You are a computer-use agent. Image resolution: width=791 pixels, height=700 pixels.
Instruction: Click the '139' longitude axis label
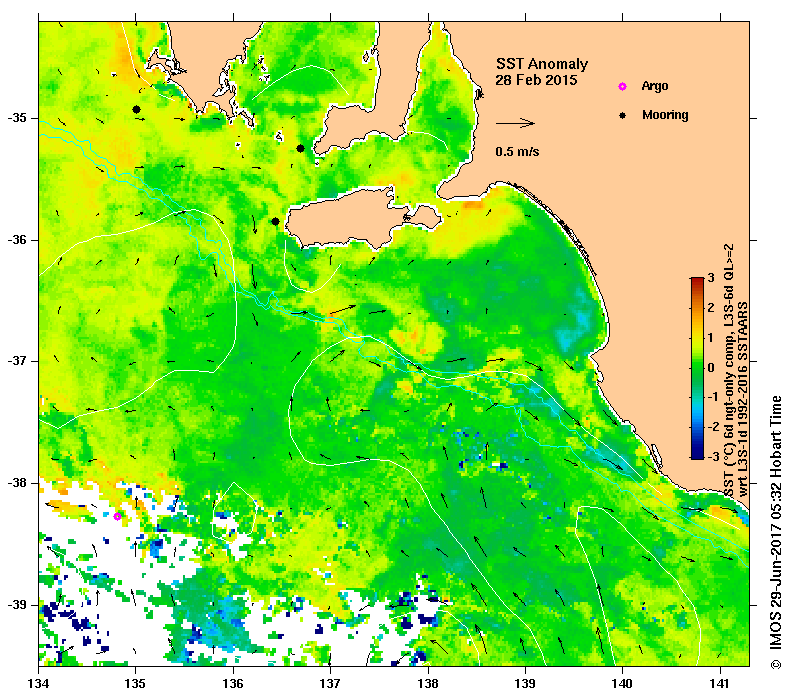click(525, 684)
